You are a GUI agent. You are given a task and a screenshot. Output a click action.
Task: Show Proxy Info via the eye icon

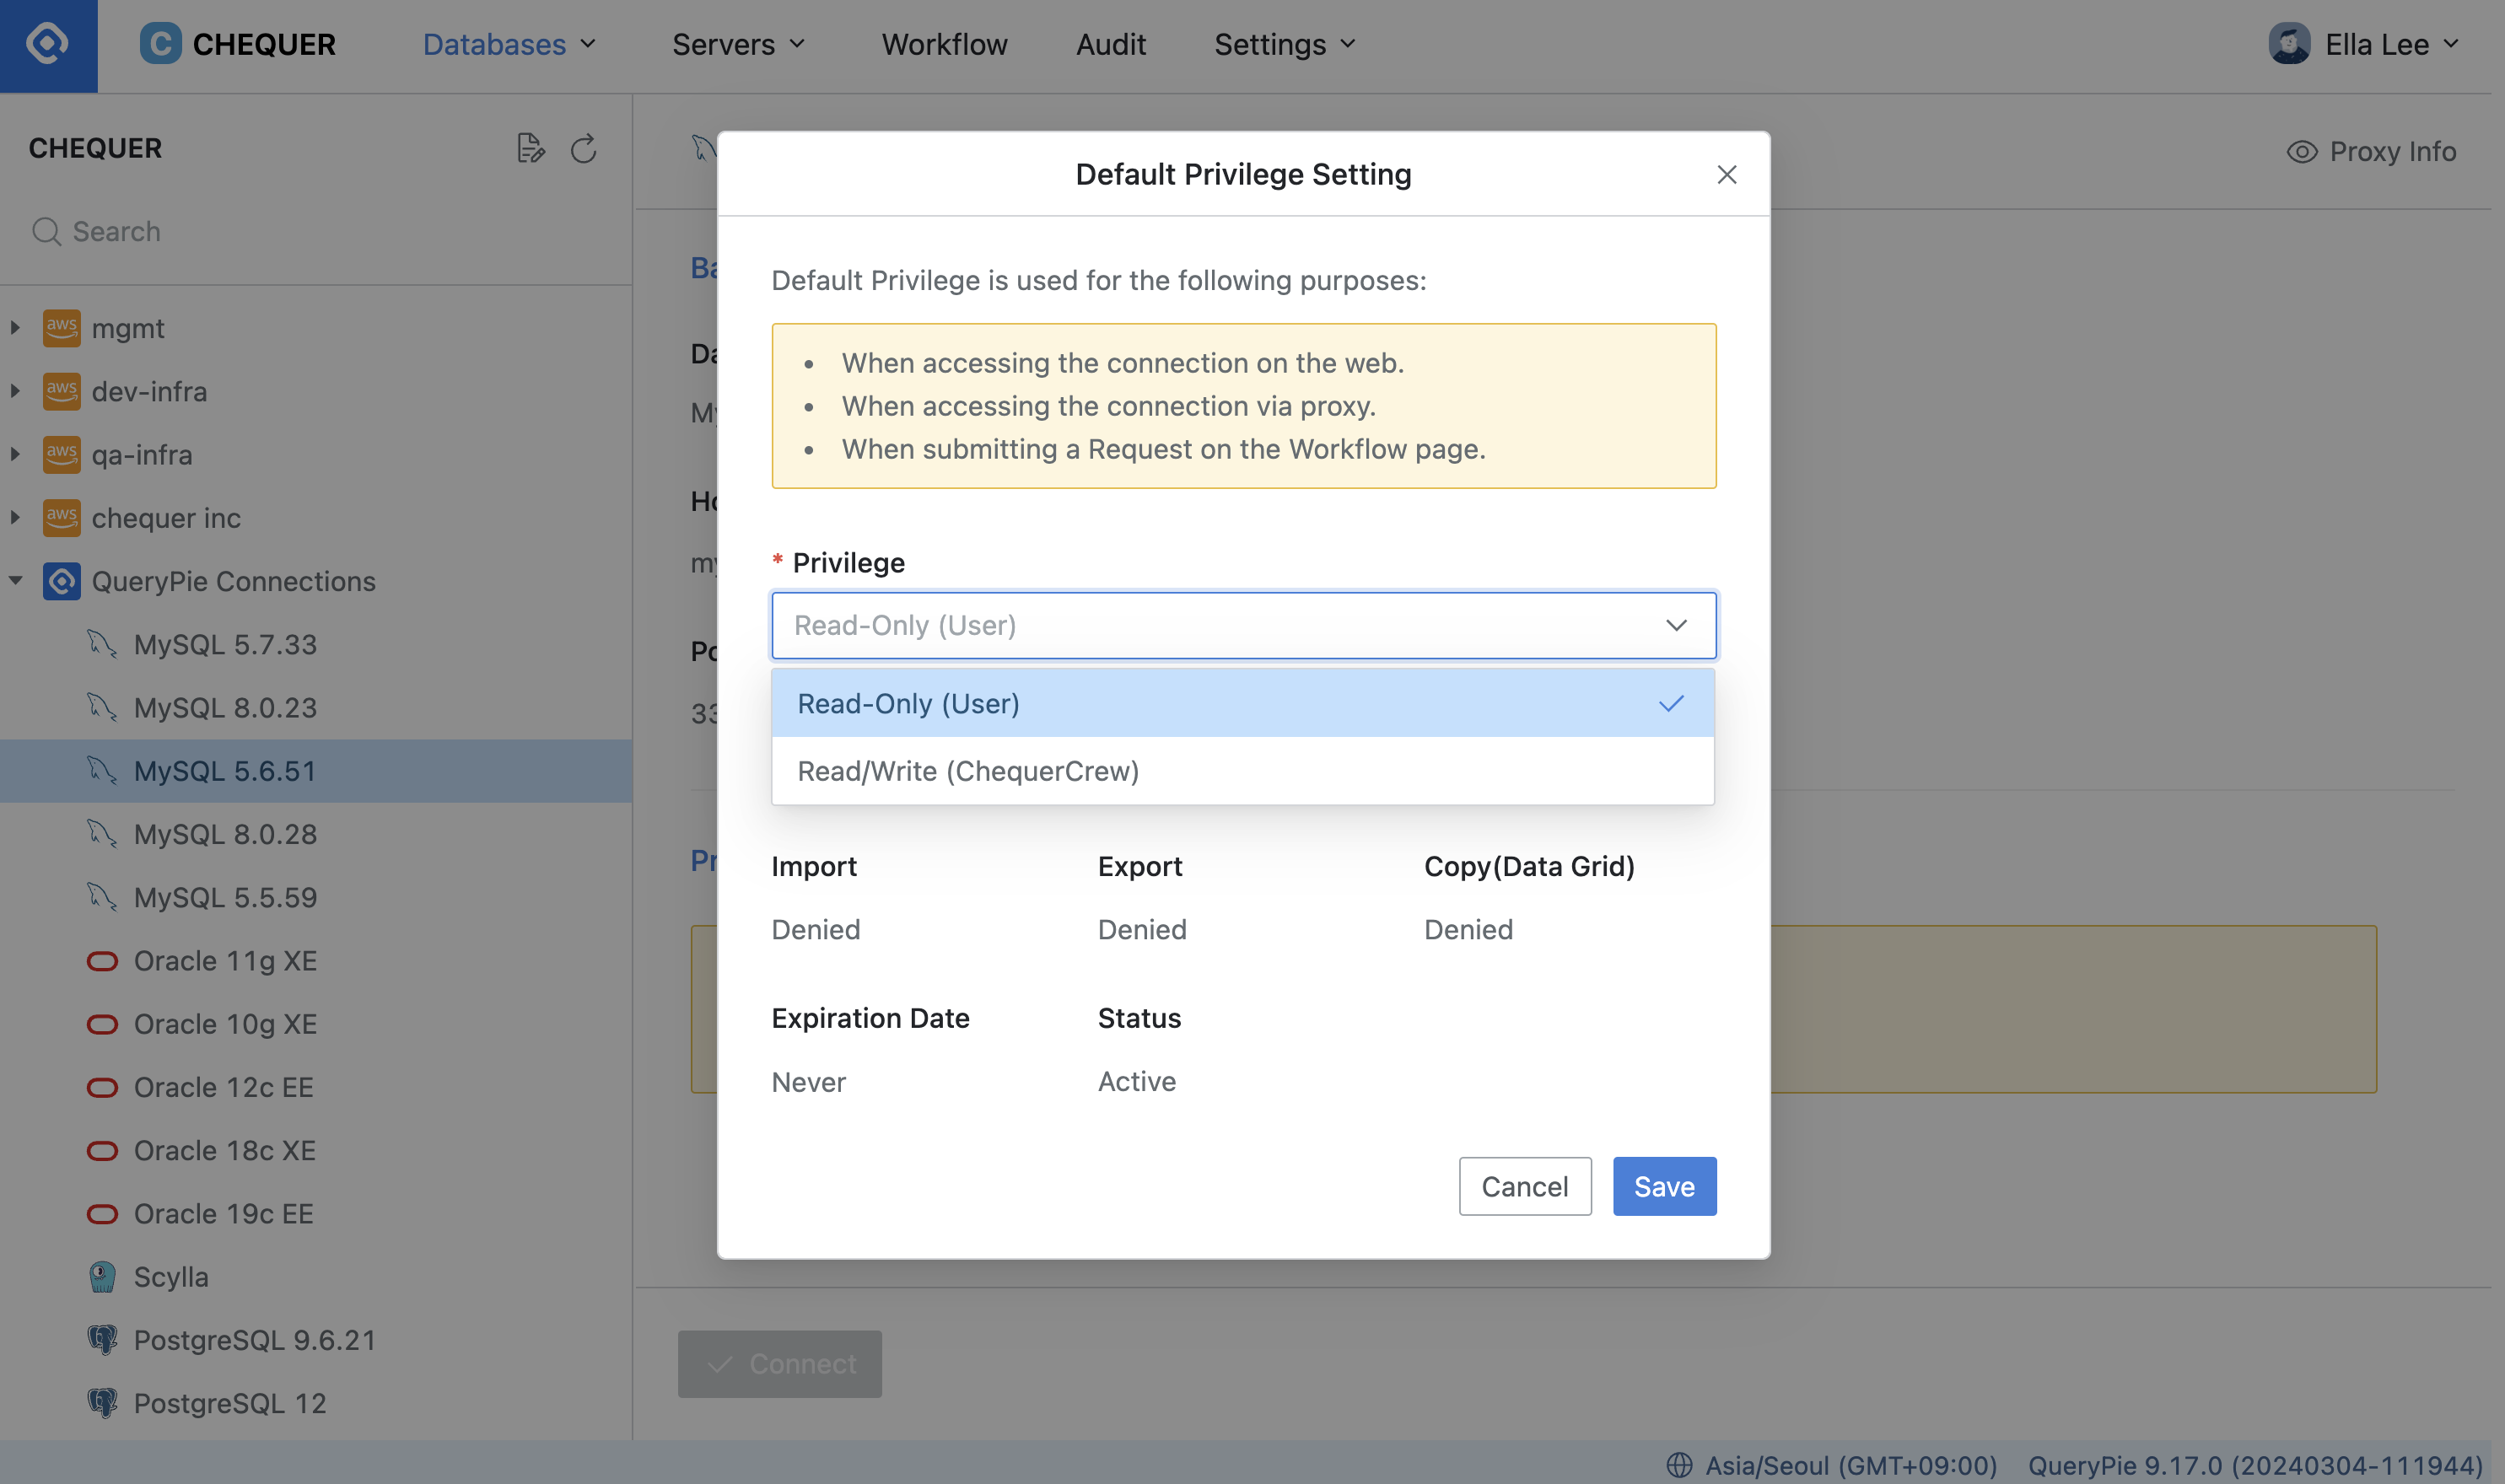tap(2301, 151)
